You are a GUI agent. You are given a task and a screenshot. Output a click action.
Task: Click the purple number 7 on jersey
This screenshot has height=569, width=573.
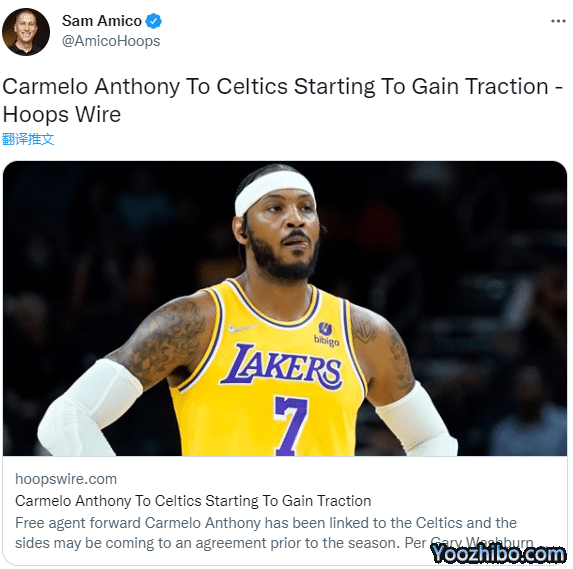tap(291, 426)
